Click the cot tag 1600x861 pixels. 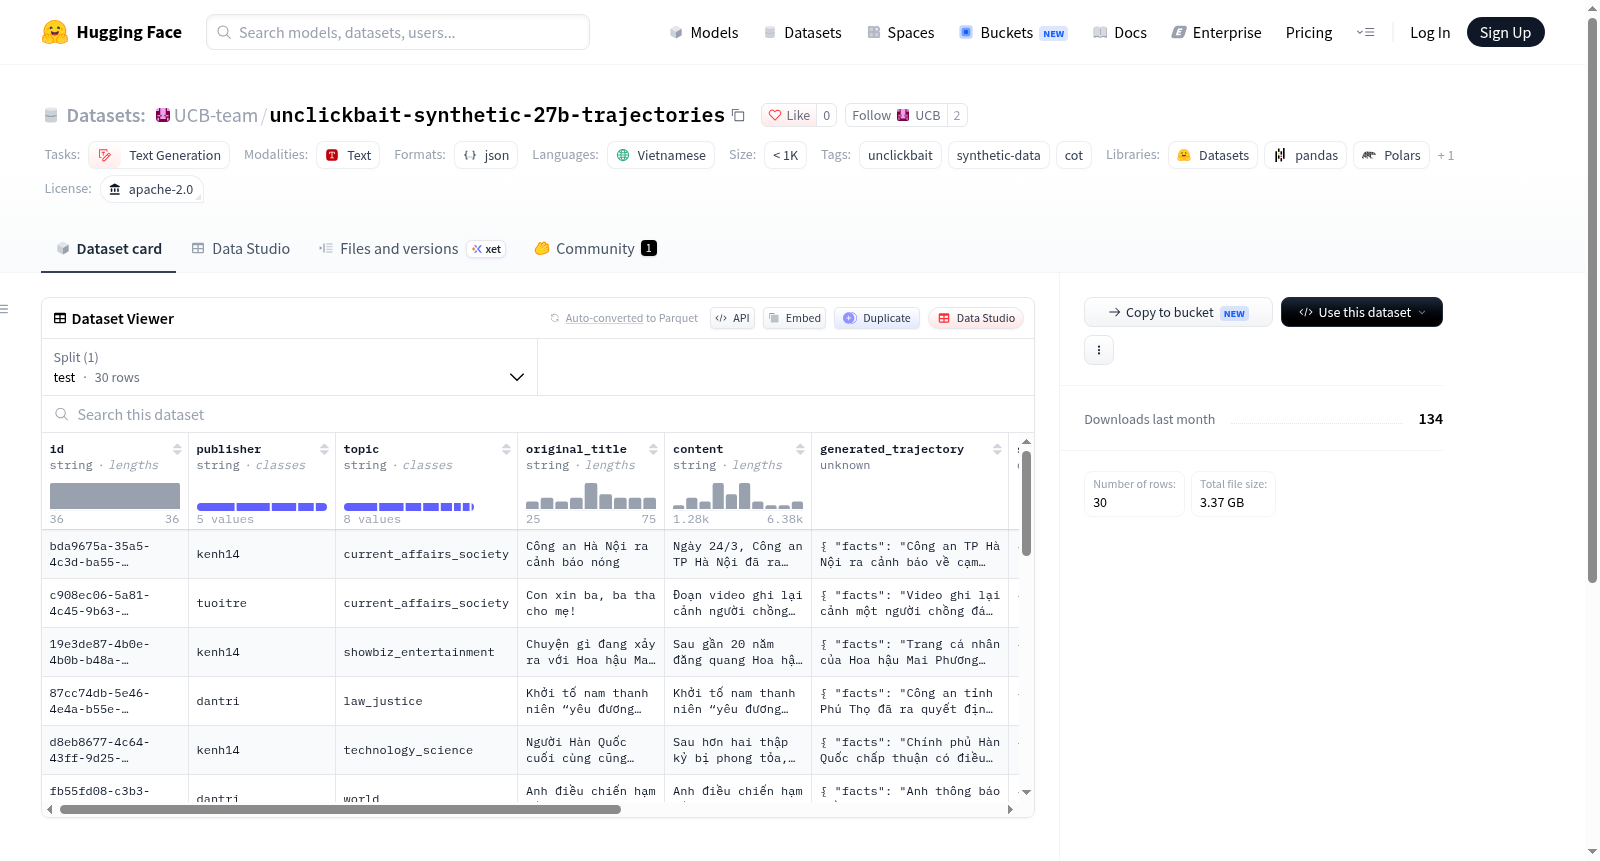1074,155
